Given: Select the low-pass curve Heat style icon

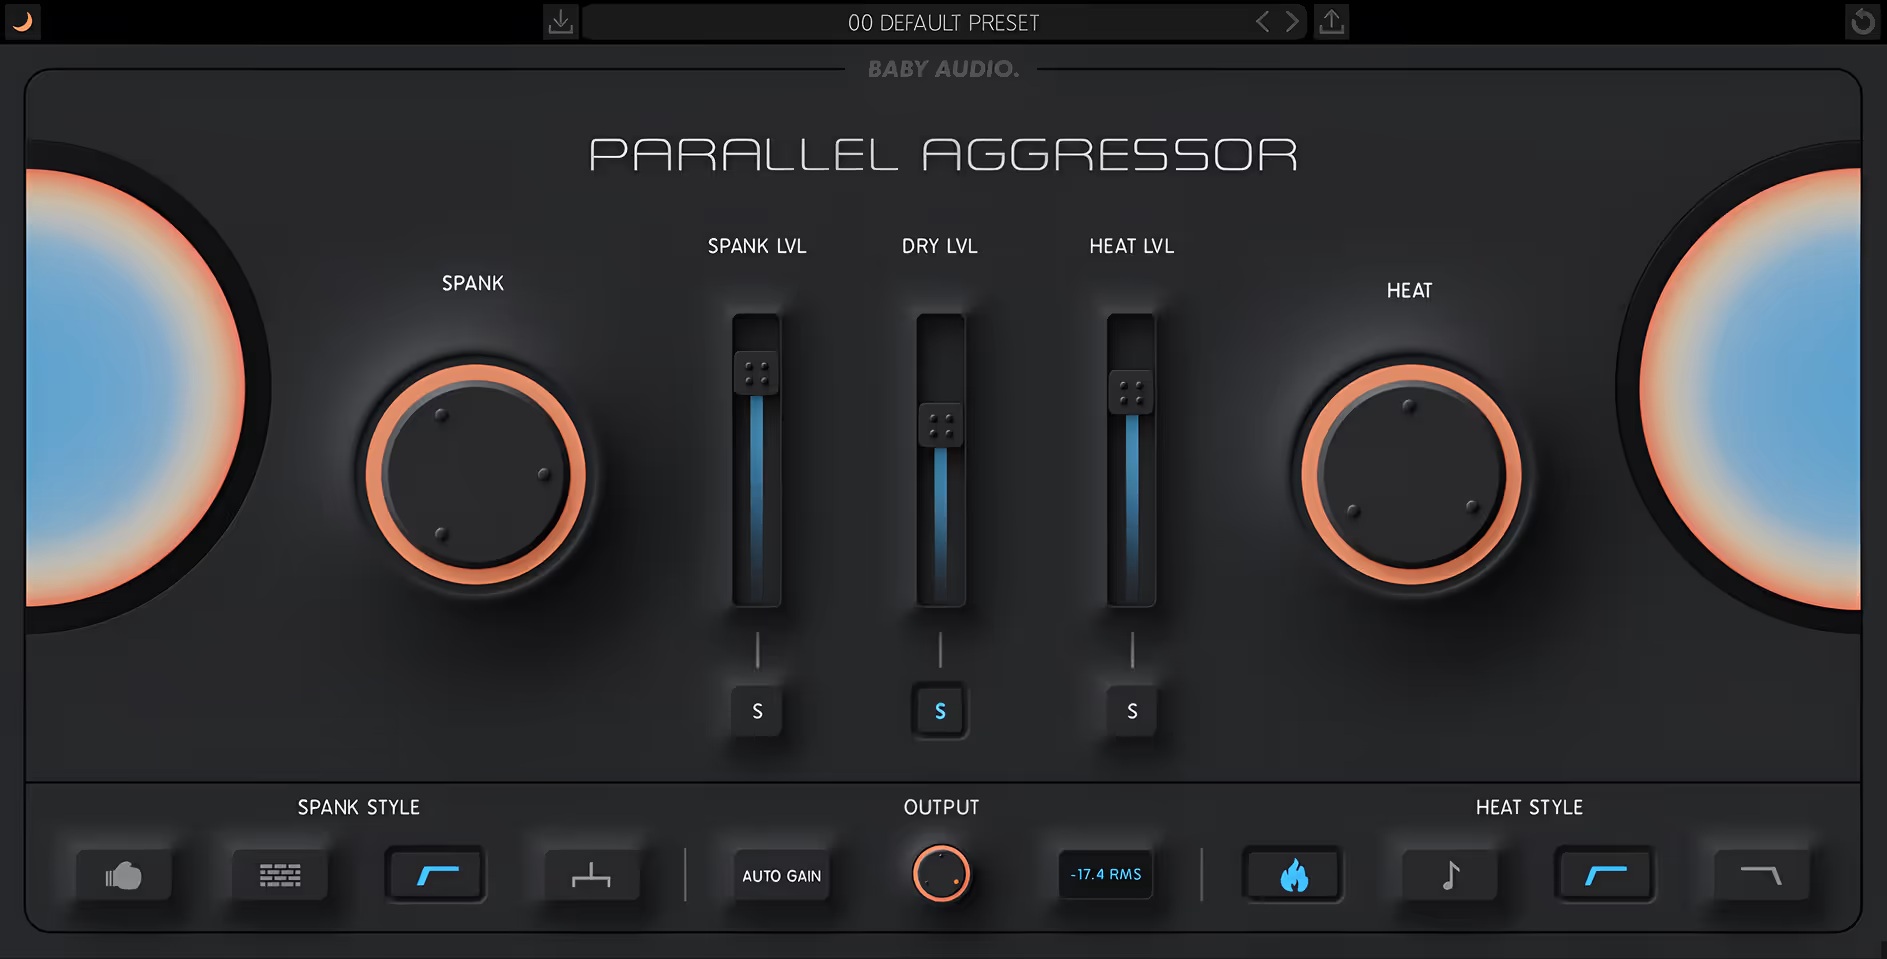Looking at the screenshot, I should coord(1761,875).
